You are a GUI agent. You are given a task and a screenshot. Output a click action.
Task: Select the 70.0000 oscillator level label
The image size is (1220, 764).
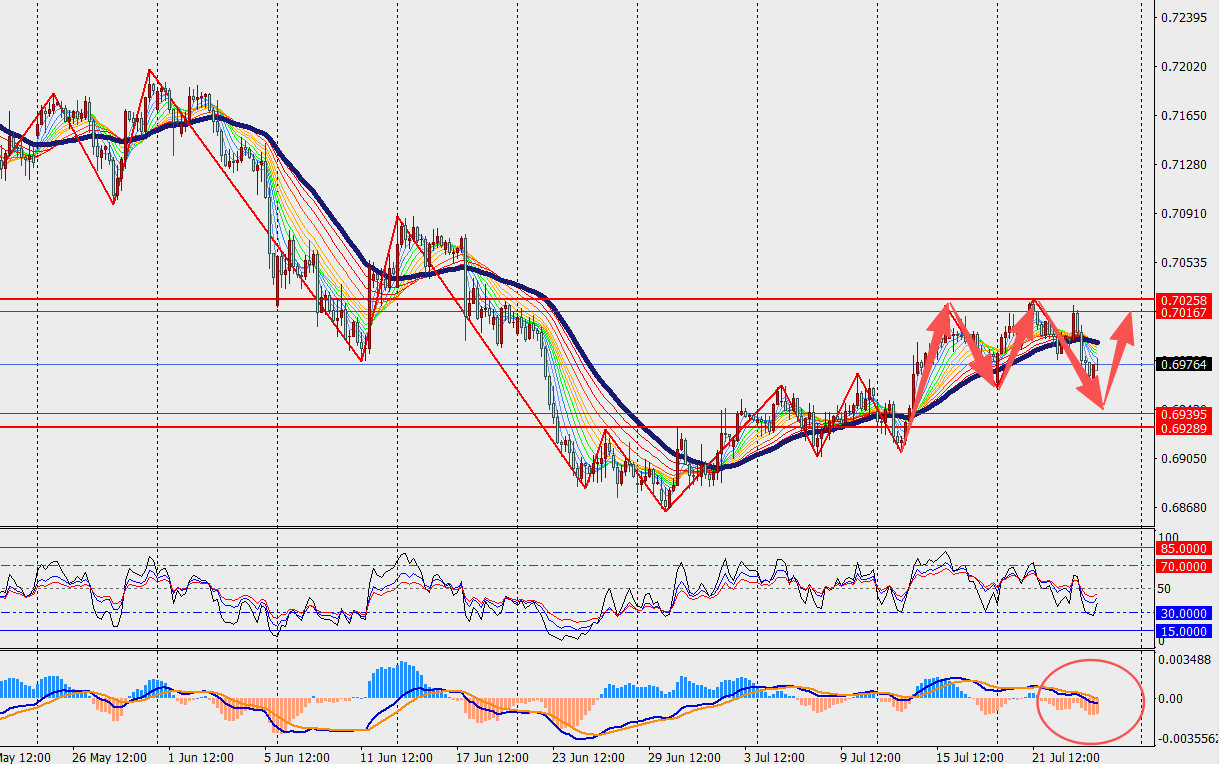pos(1185,566)
